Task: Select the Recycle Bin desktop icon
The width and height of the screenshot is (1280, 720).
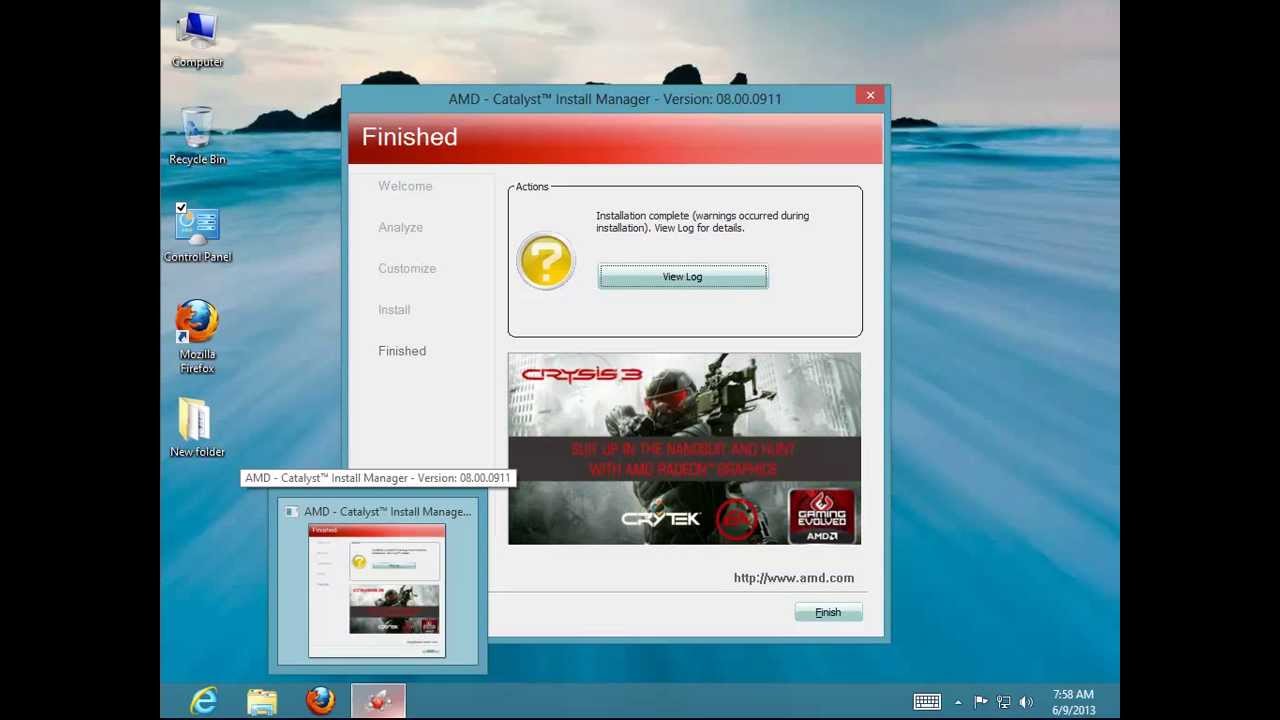Action: point(197,137)
